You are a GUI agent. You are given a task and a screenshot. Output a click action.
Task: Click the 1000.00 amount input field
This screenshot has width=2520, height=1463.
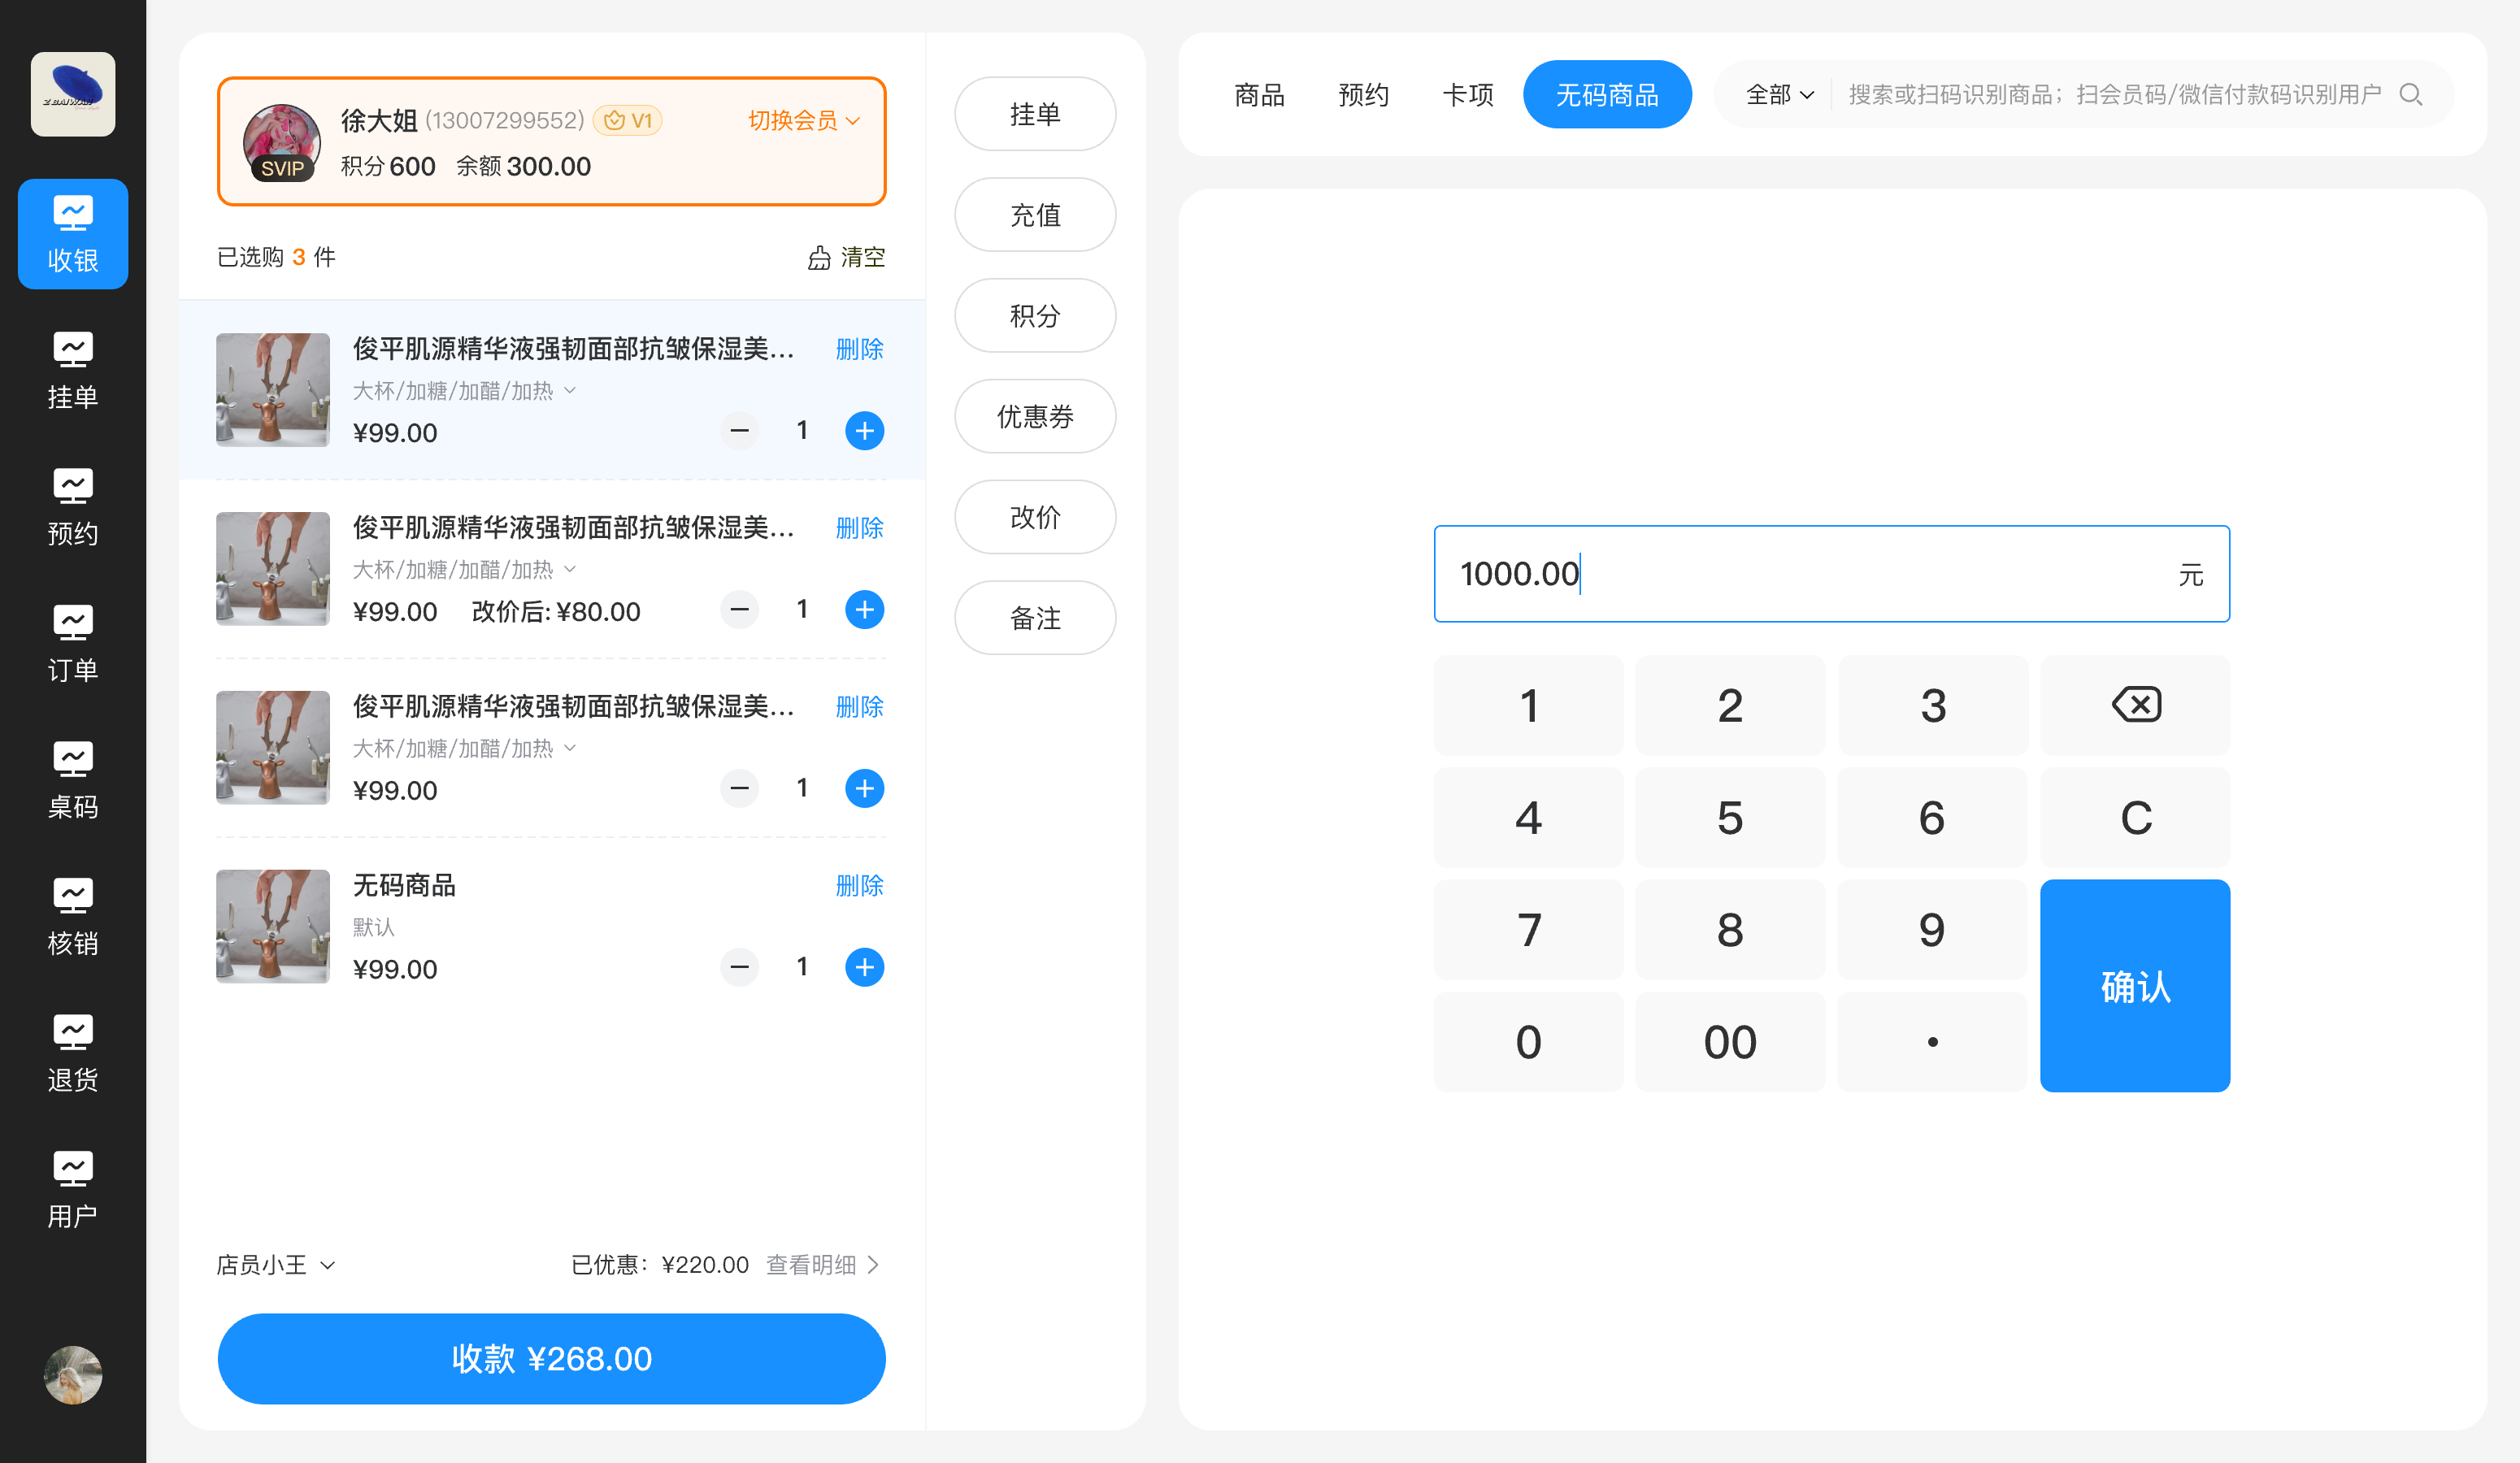(1800, 574)
